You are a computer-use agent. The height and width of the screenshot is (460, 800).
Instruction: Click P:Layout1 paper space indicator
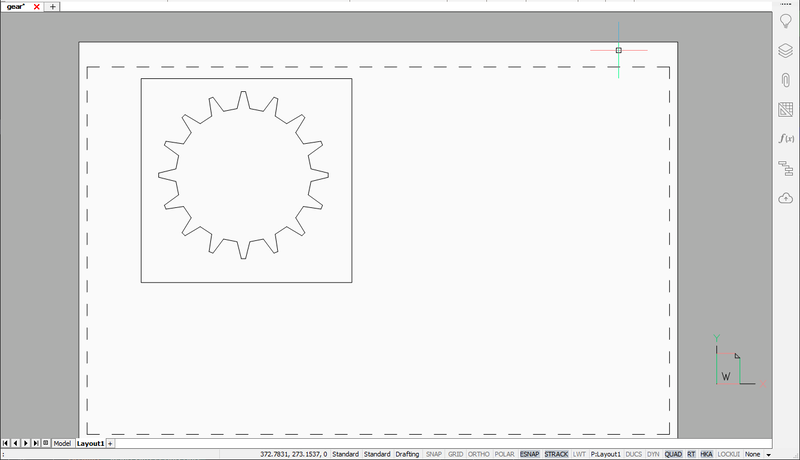click(x=606, y=454)
